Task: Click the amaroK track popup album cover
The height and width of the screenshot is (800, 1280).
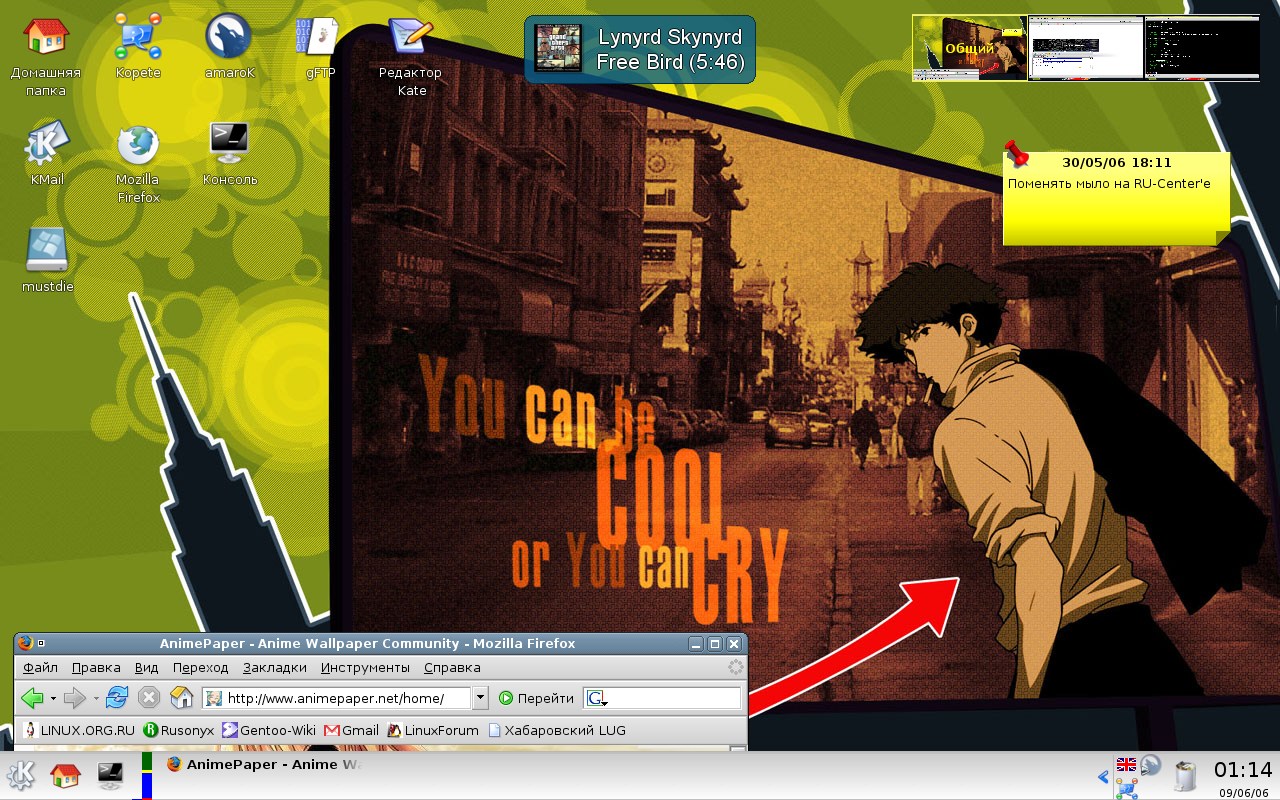Action: coord(557,48)
